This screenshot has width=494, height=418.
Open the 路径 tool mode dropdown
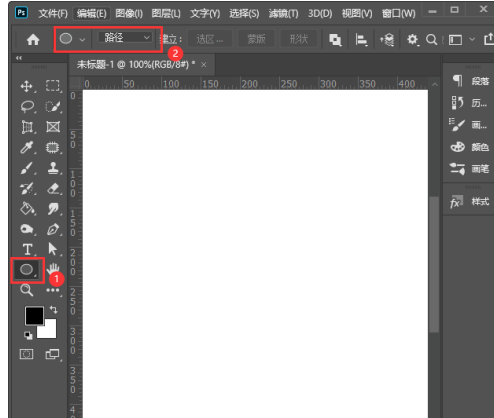coord(125,38)
